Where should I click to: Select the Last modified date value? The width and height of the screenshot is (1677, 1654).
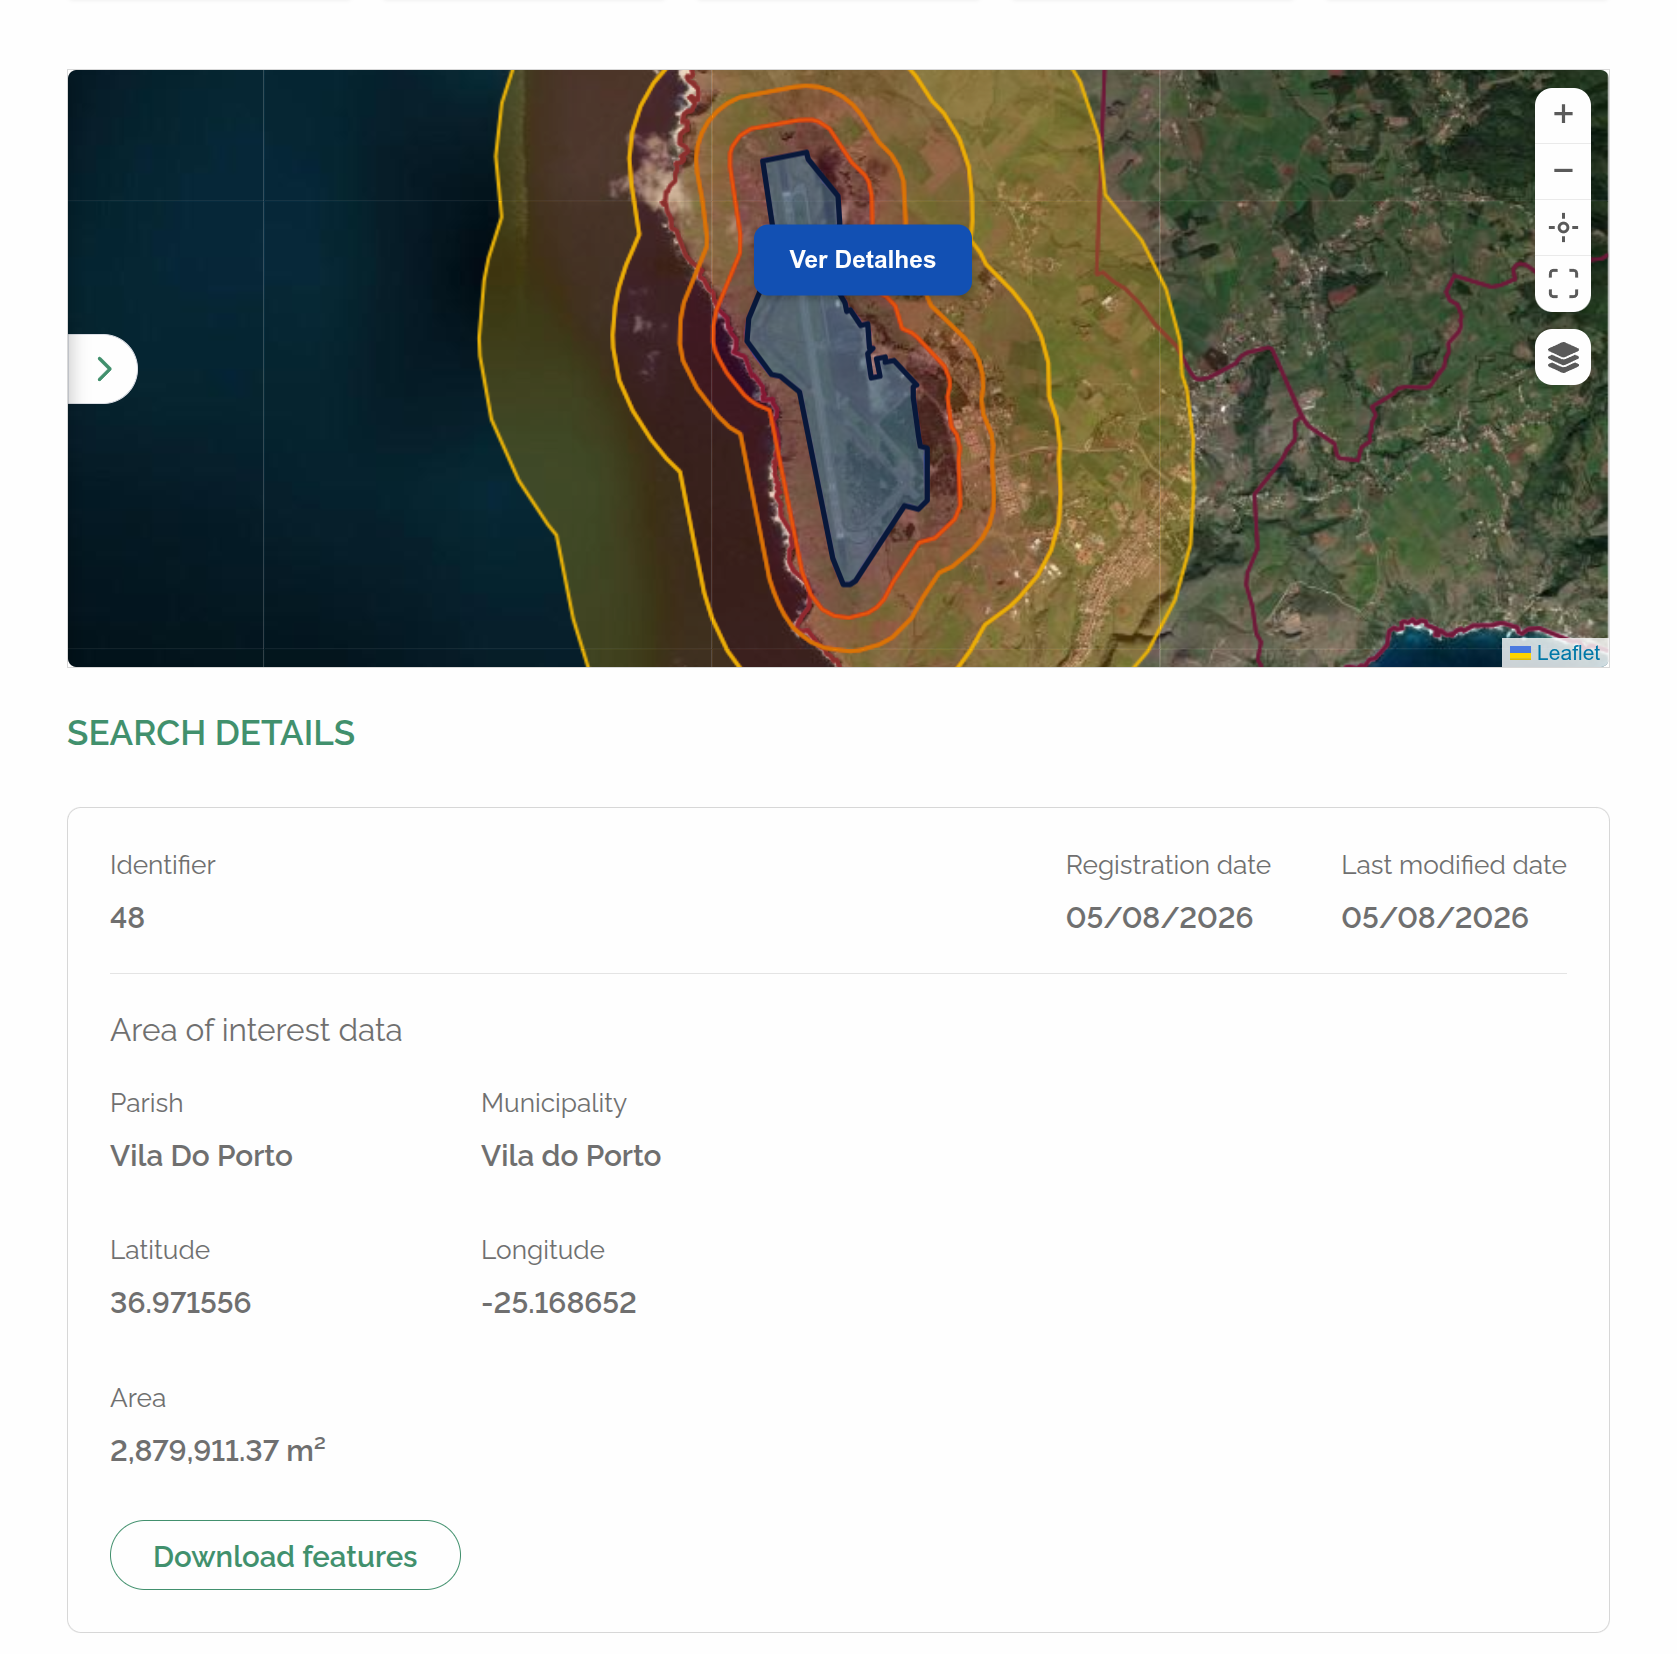tap(1435, 918)
